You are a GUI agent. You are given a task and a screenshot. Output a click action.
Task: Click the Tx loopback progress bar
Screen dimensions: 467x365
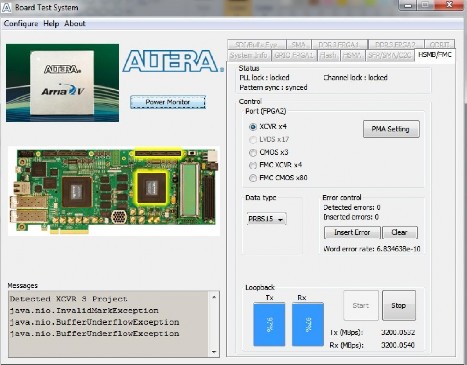pos(269,324)
